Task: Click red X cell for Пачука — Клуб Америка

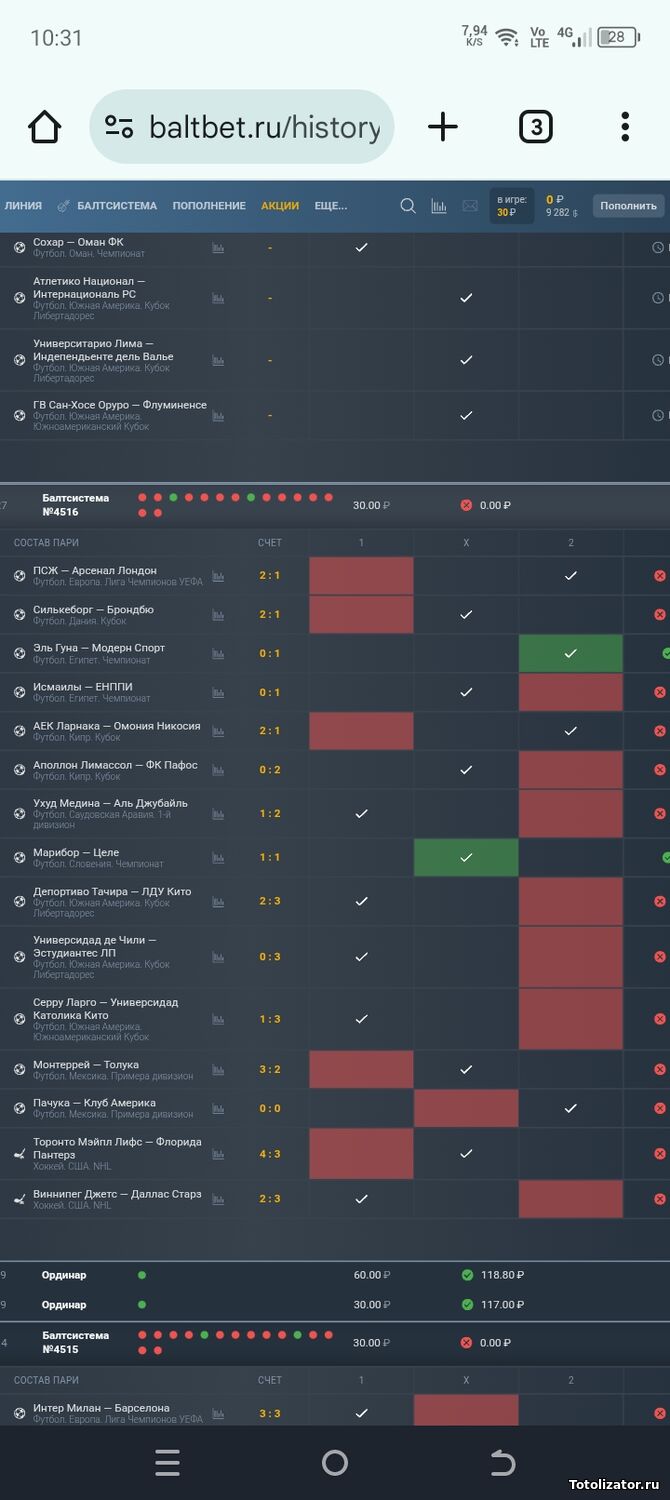Action: [x=466, y=1108]
